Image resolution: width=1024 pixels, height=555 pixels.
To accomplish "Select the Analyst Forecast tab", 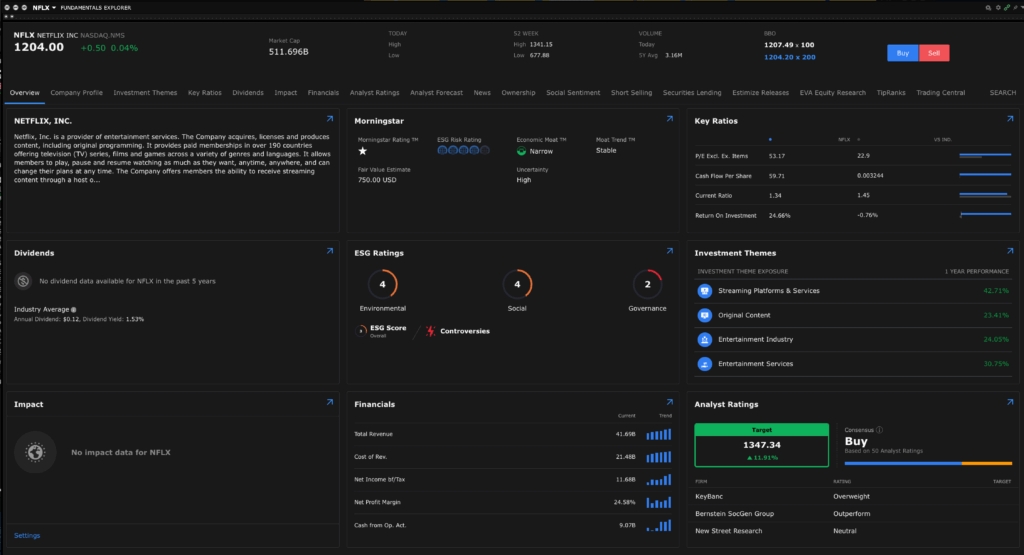I will tap(436, 93).
